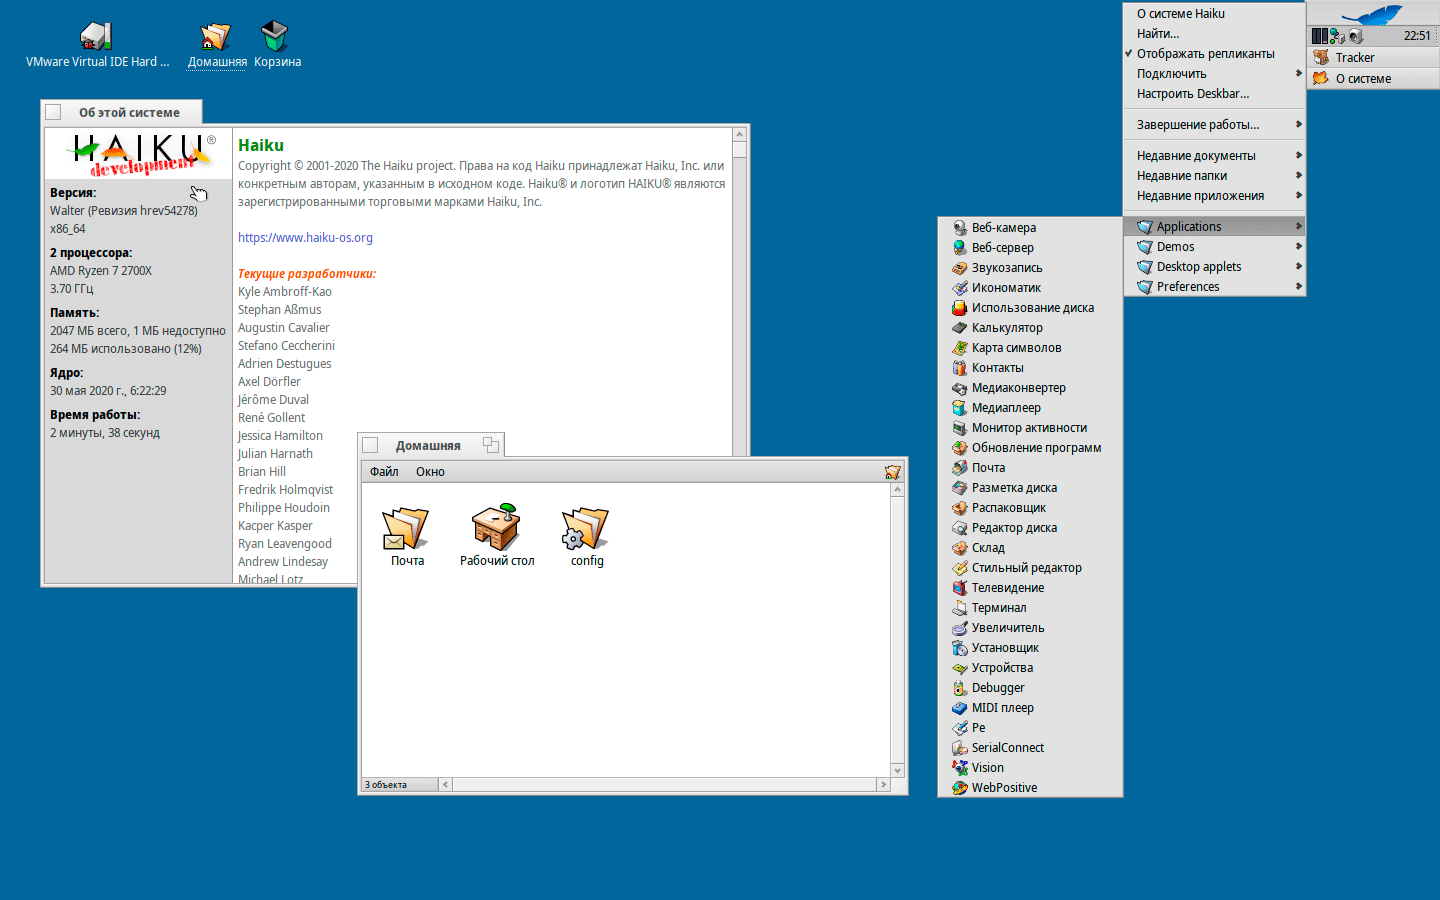Image resolution: width=1440 pixels, height=900 pixels.
Task: Choose Настроить Deskbar... menu entry
Action: point(1214,94)
